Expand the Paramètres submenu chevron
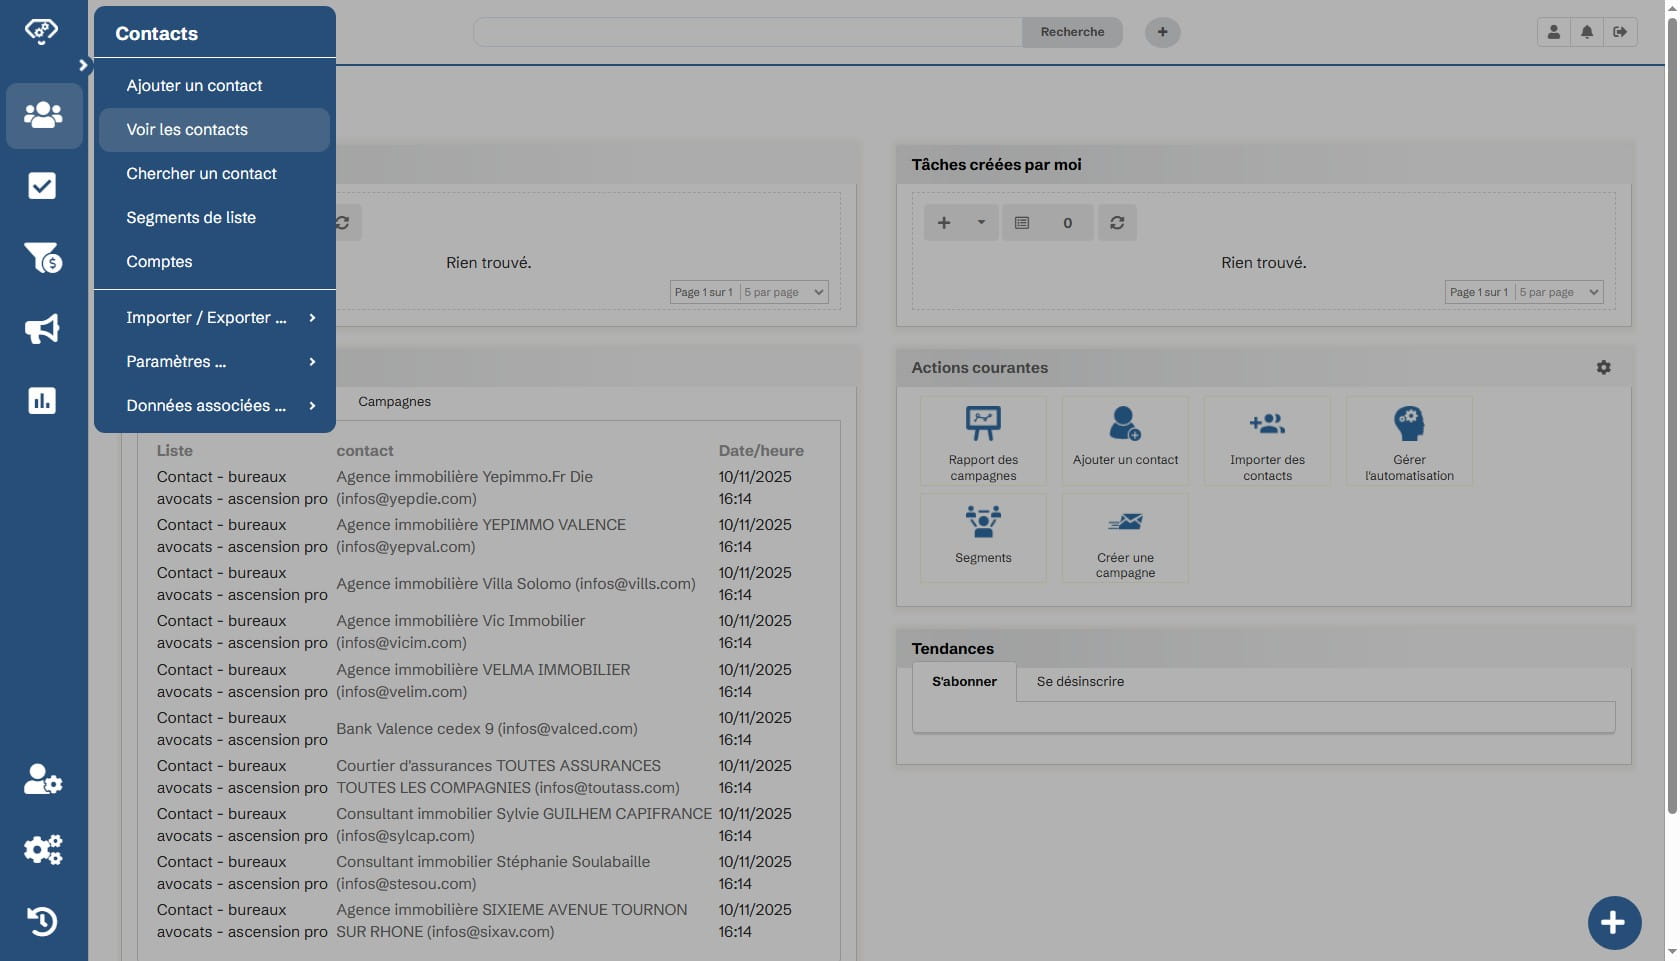 pos(312,362)
